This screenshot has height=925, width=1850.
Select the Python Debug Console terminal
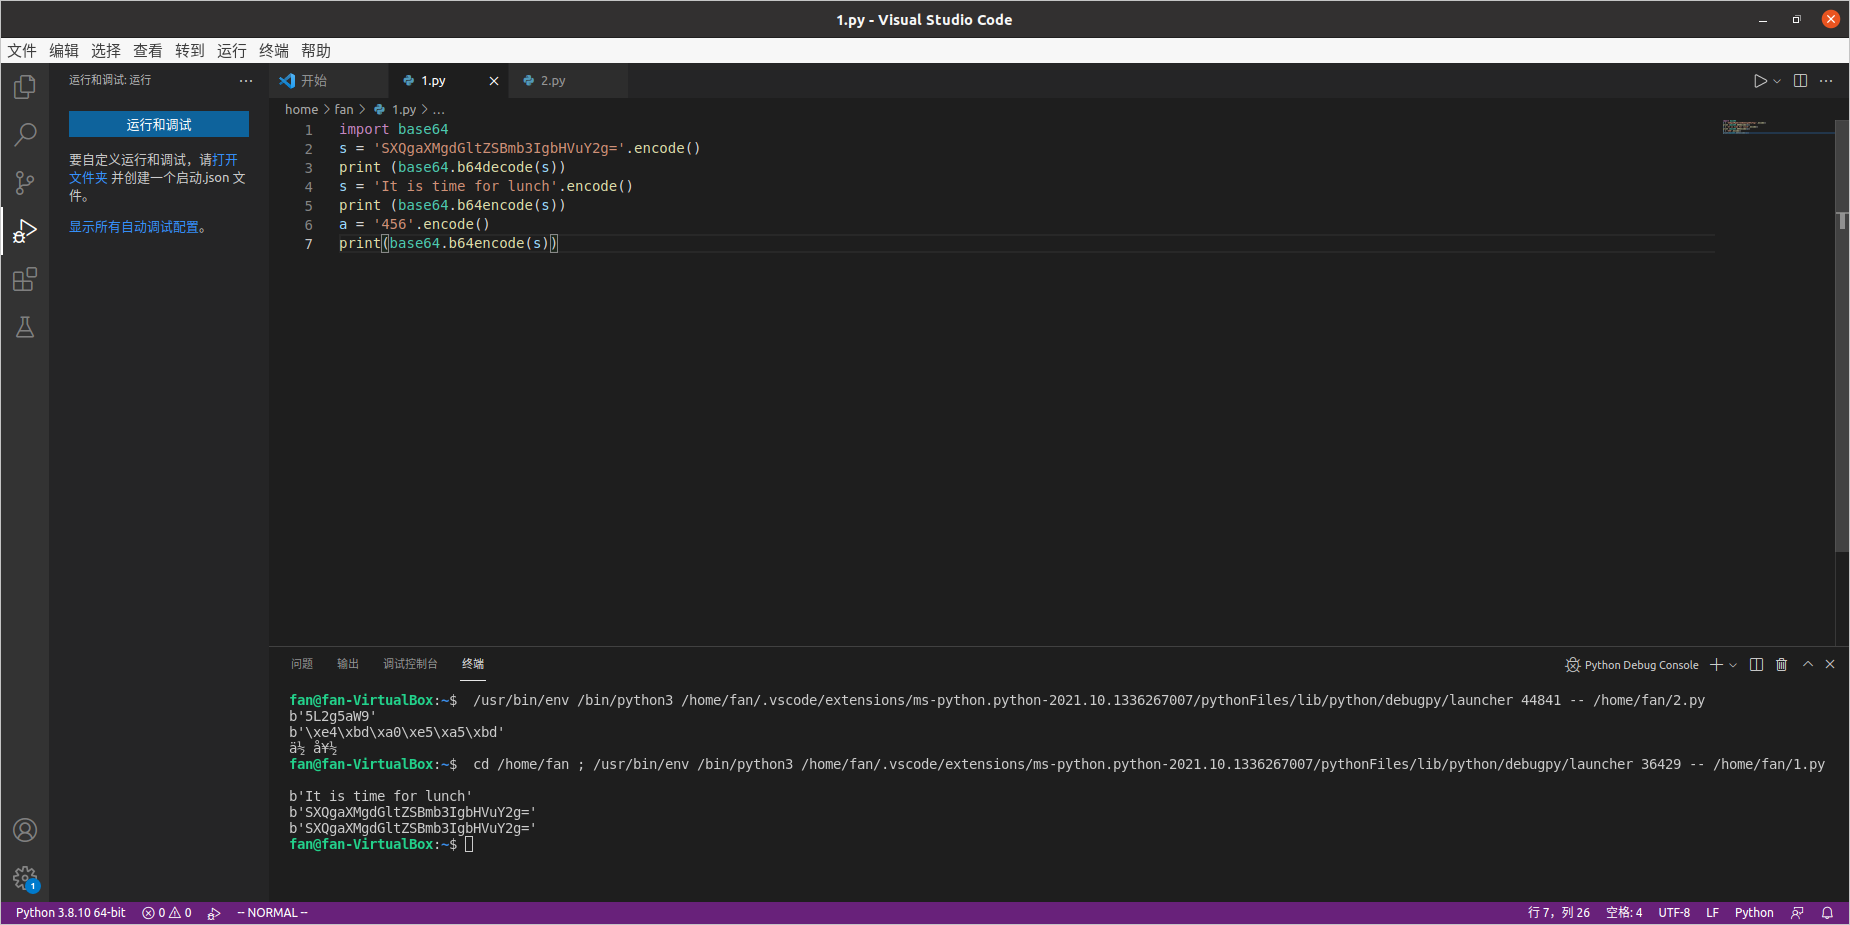[1632, 665]
